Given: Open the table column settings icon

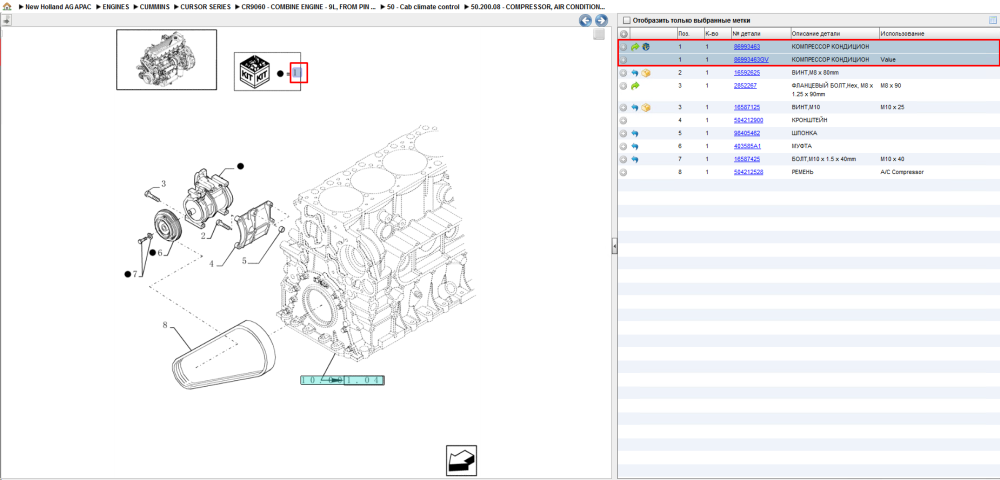Looking at the screenshot, I should [x=992, y=20].
